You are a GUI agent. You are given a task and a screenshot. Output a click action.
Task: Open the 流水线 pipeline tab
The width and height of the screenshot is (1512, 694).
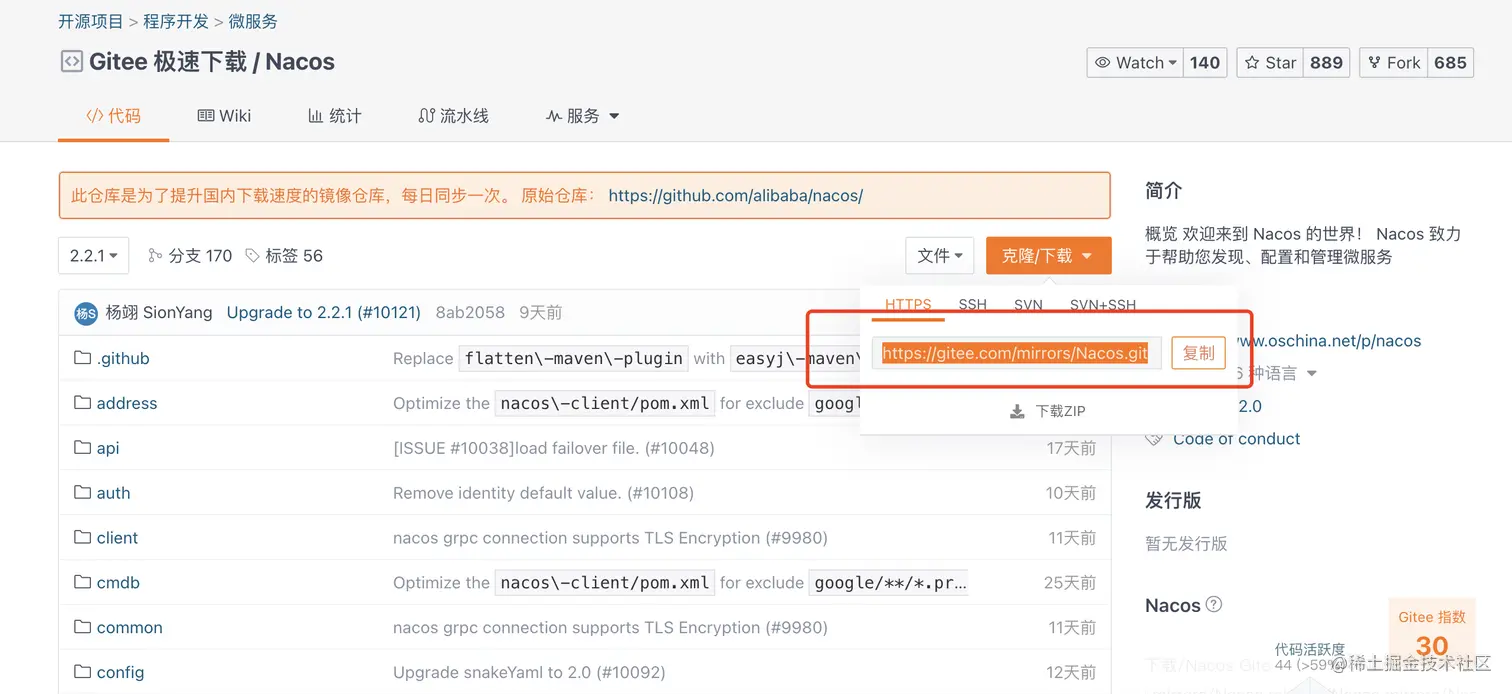point(453,116)
